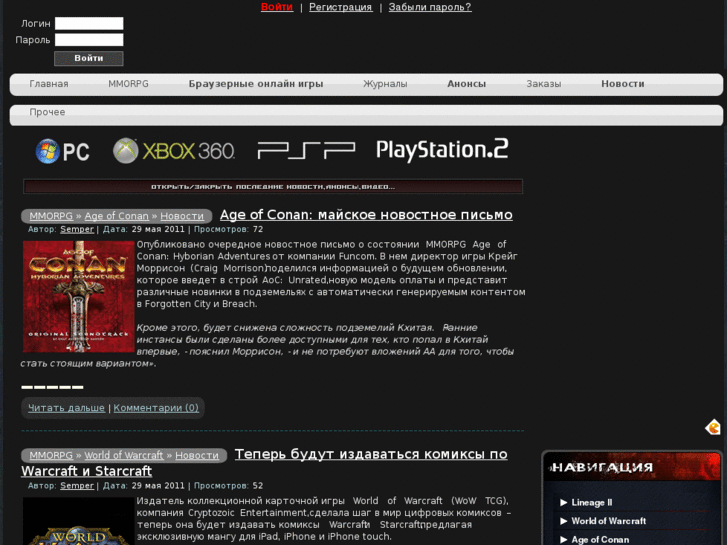This screenshot has height=545, width=727.
Task: Open Age of Conan in navigation panel
Action: coord(600,539)
